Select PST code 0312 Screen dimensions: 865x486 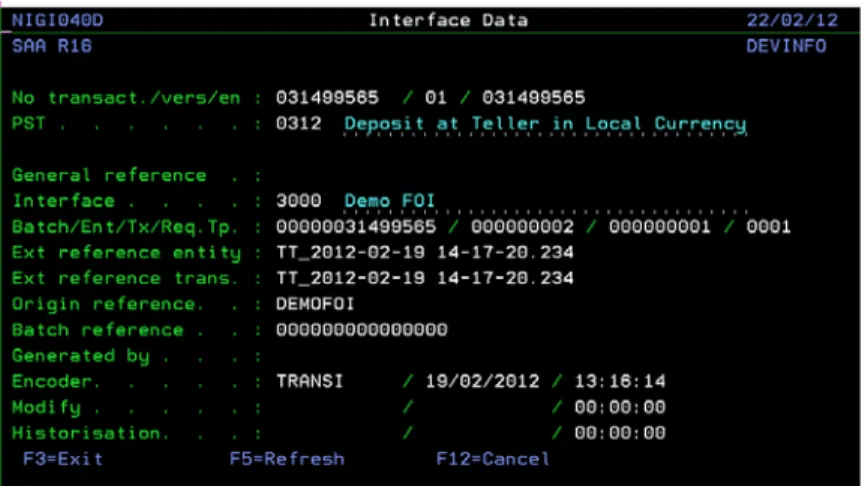pos(298,123)
